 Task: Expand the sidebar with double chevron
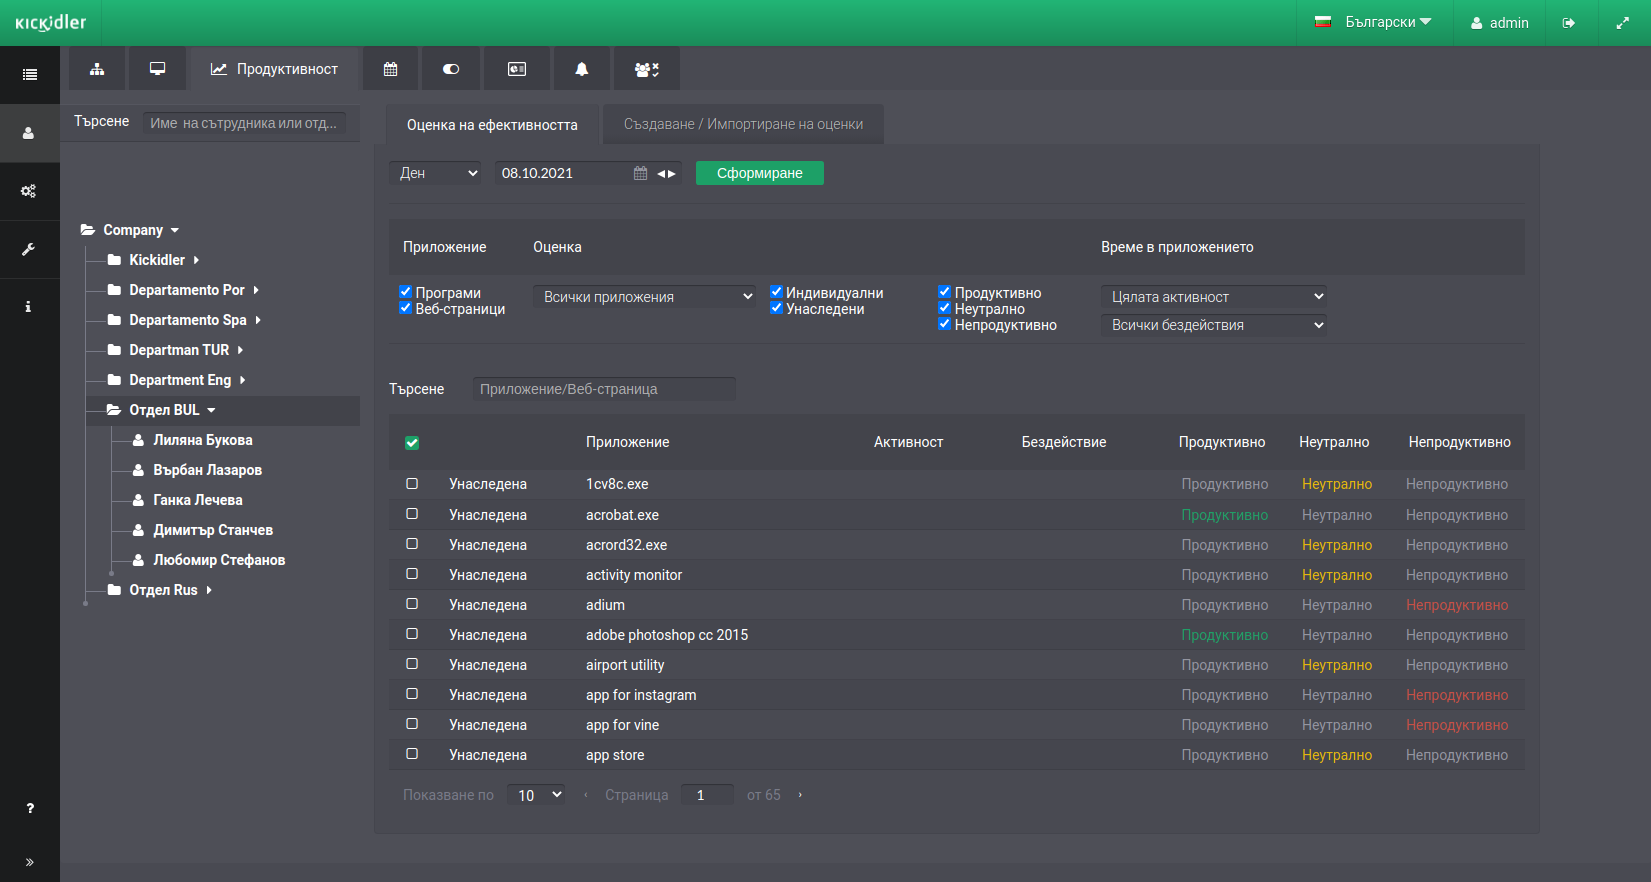click(x=30, y=862)
